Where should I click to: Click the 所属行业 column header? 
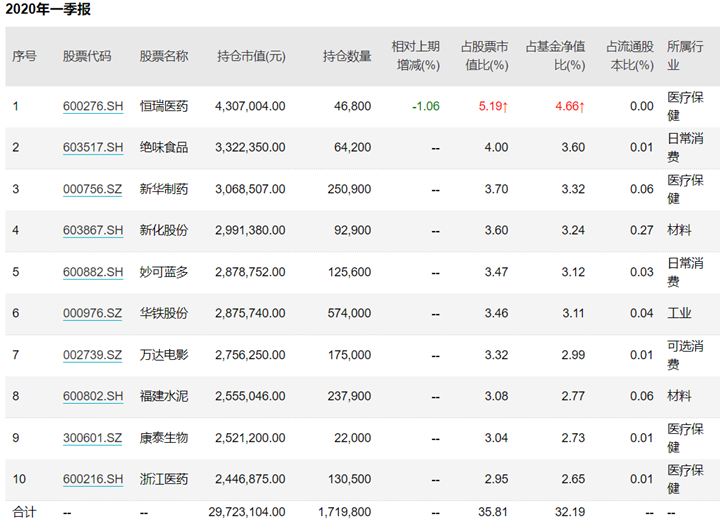tap(685, 56)
